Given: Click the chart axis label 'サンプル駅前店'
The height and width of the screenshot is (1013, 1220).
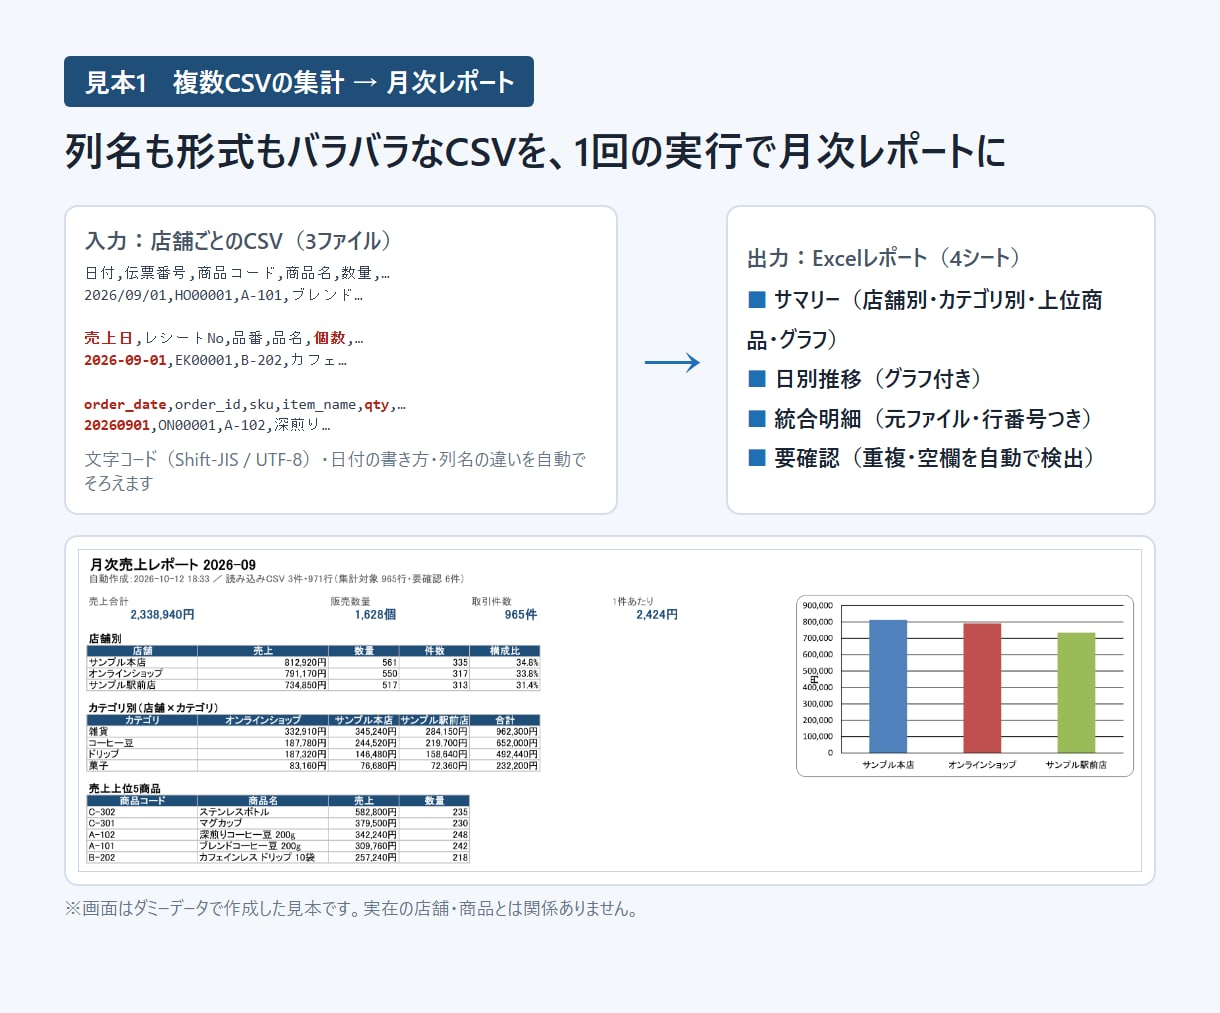Looking at the screenshot, I should pos(1076,765).
